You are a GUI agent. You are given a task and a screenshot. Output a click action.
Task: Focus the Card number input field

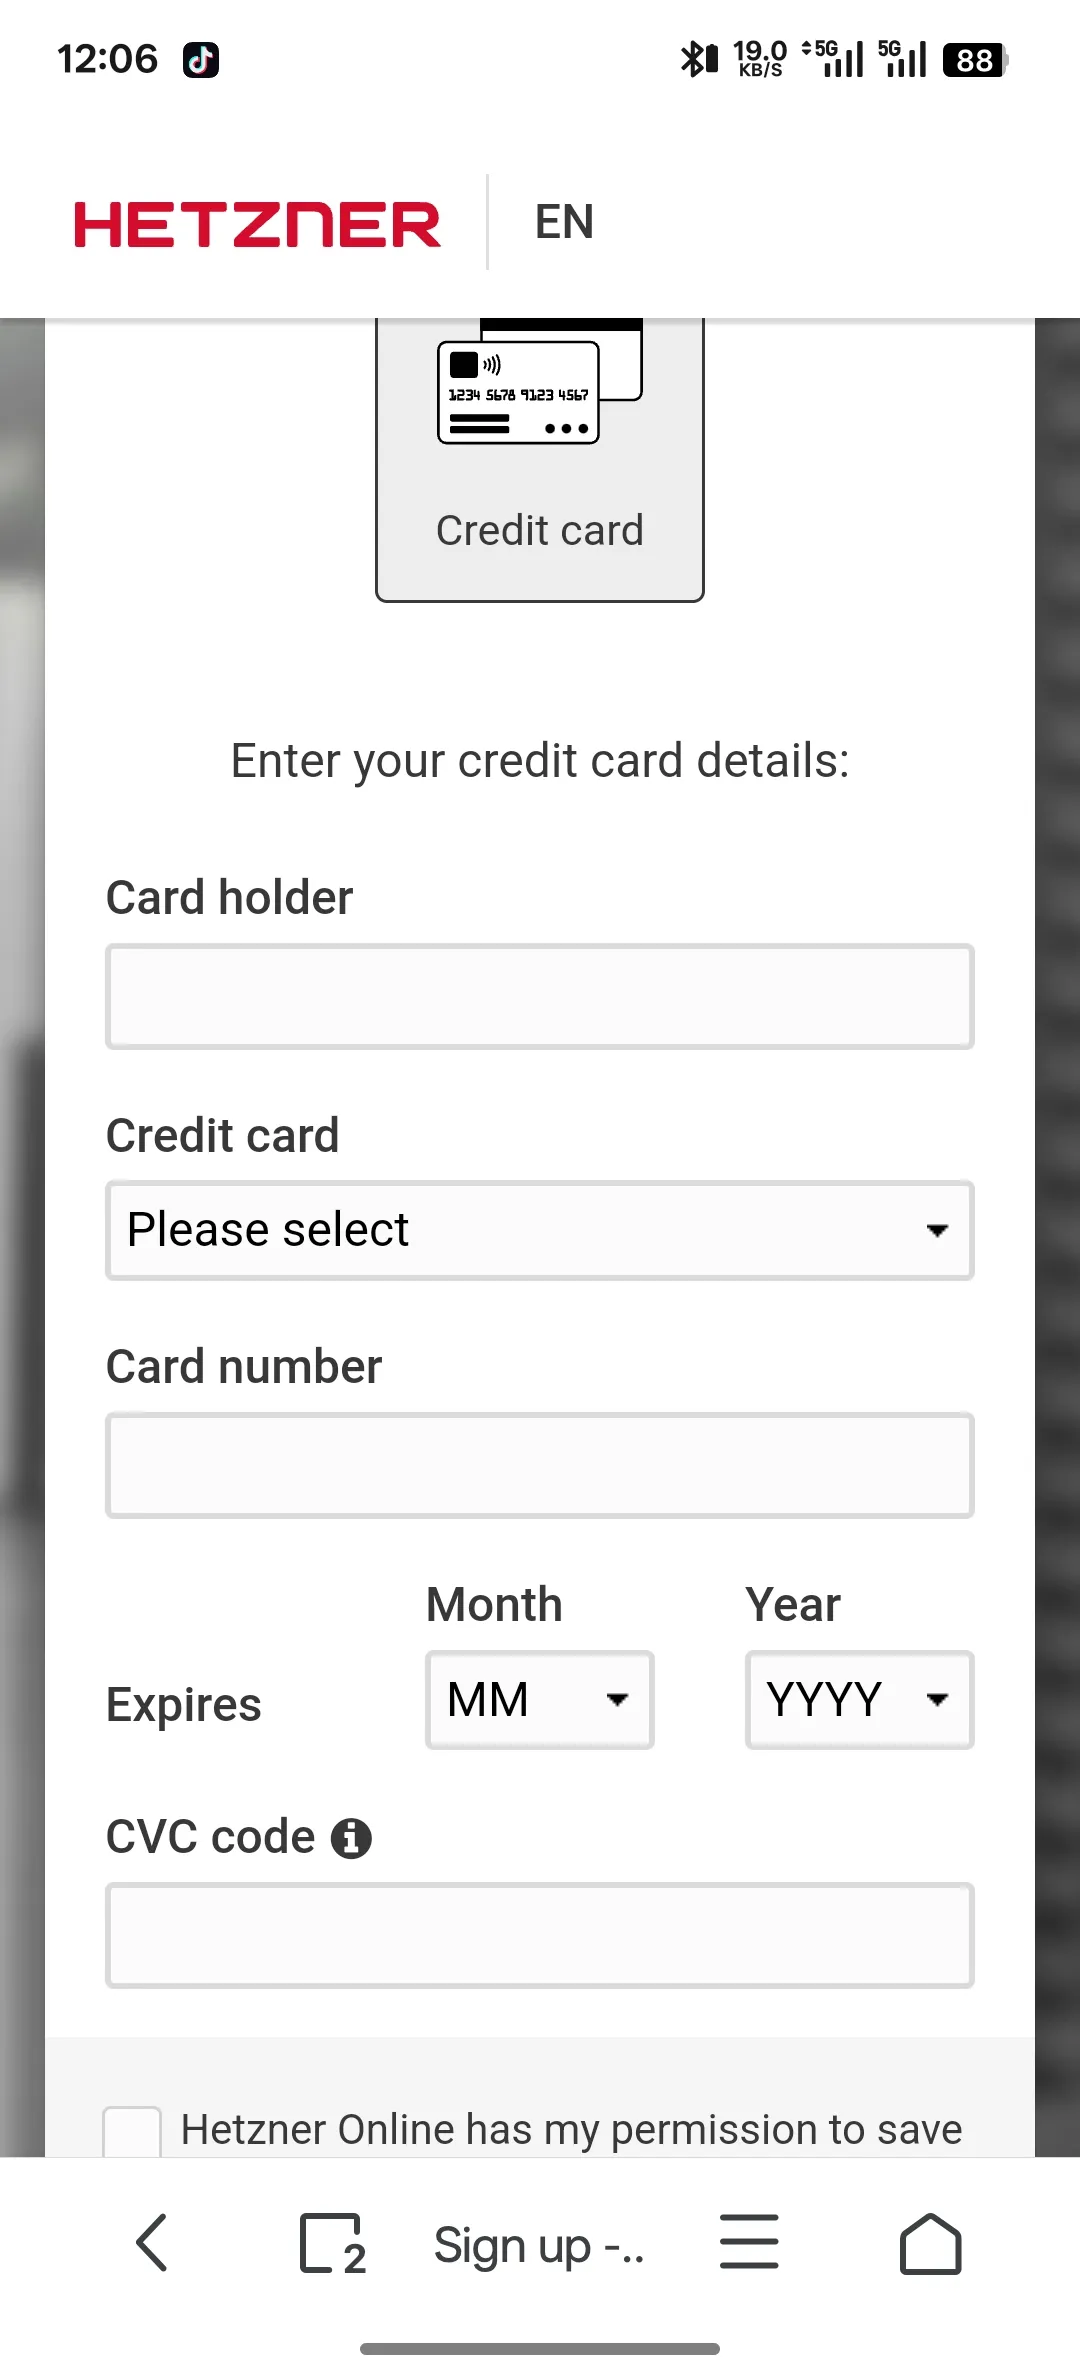click(540, 1466)
